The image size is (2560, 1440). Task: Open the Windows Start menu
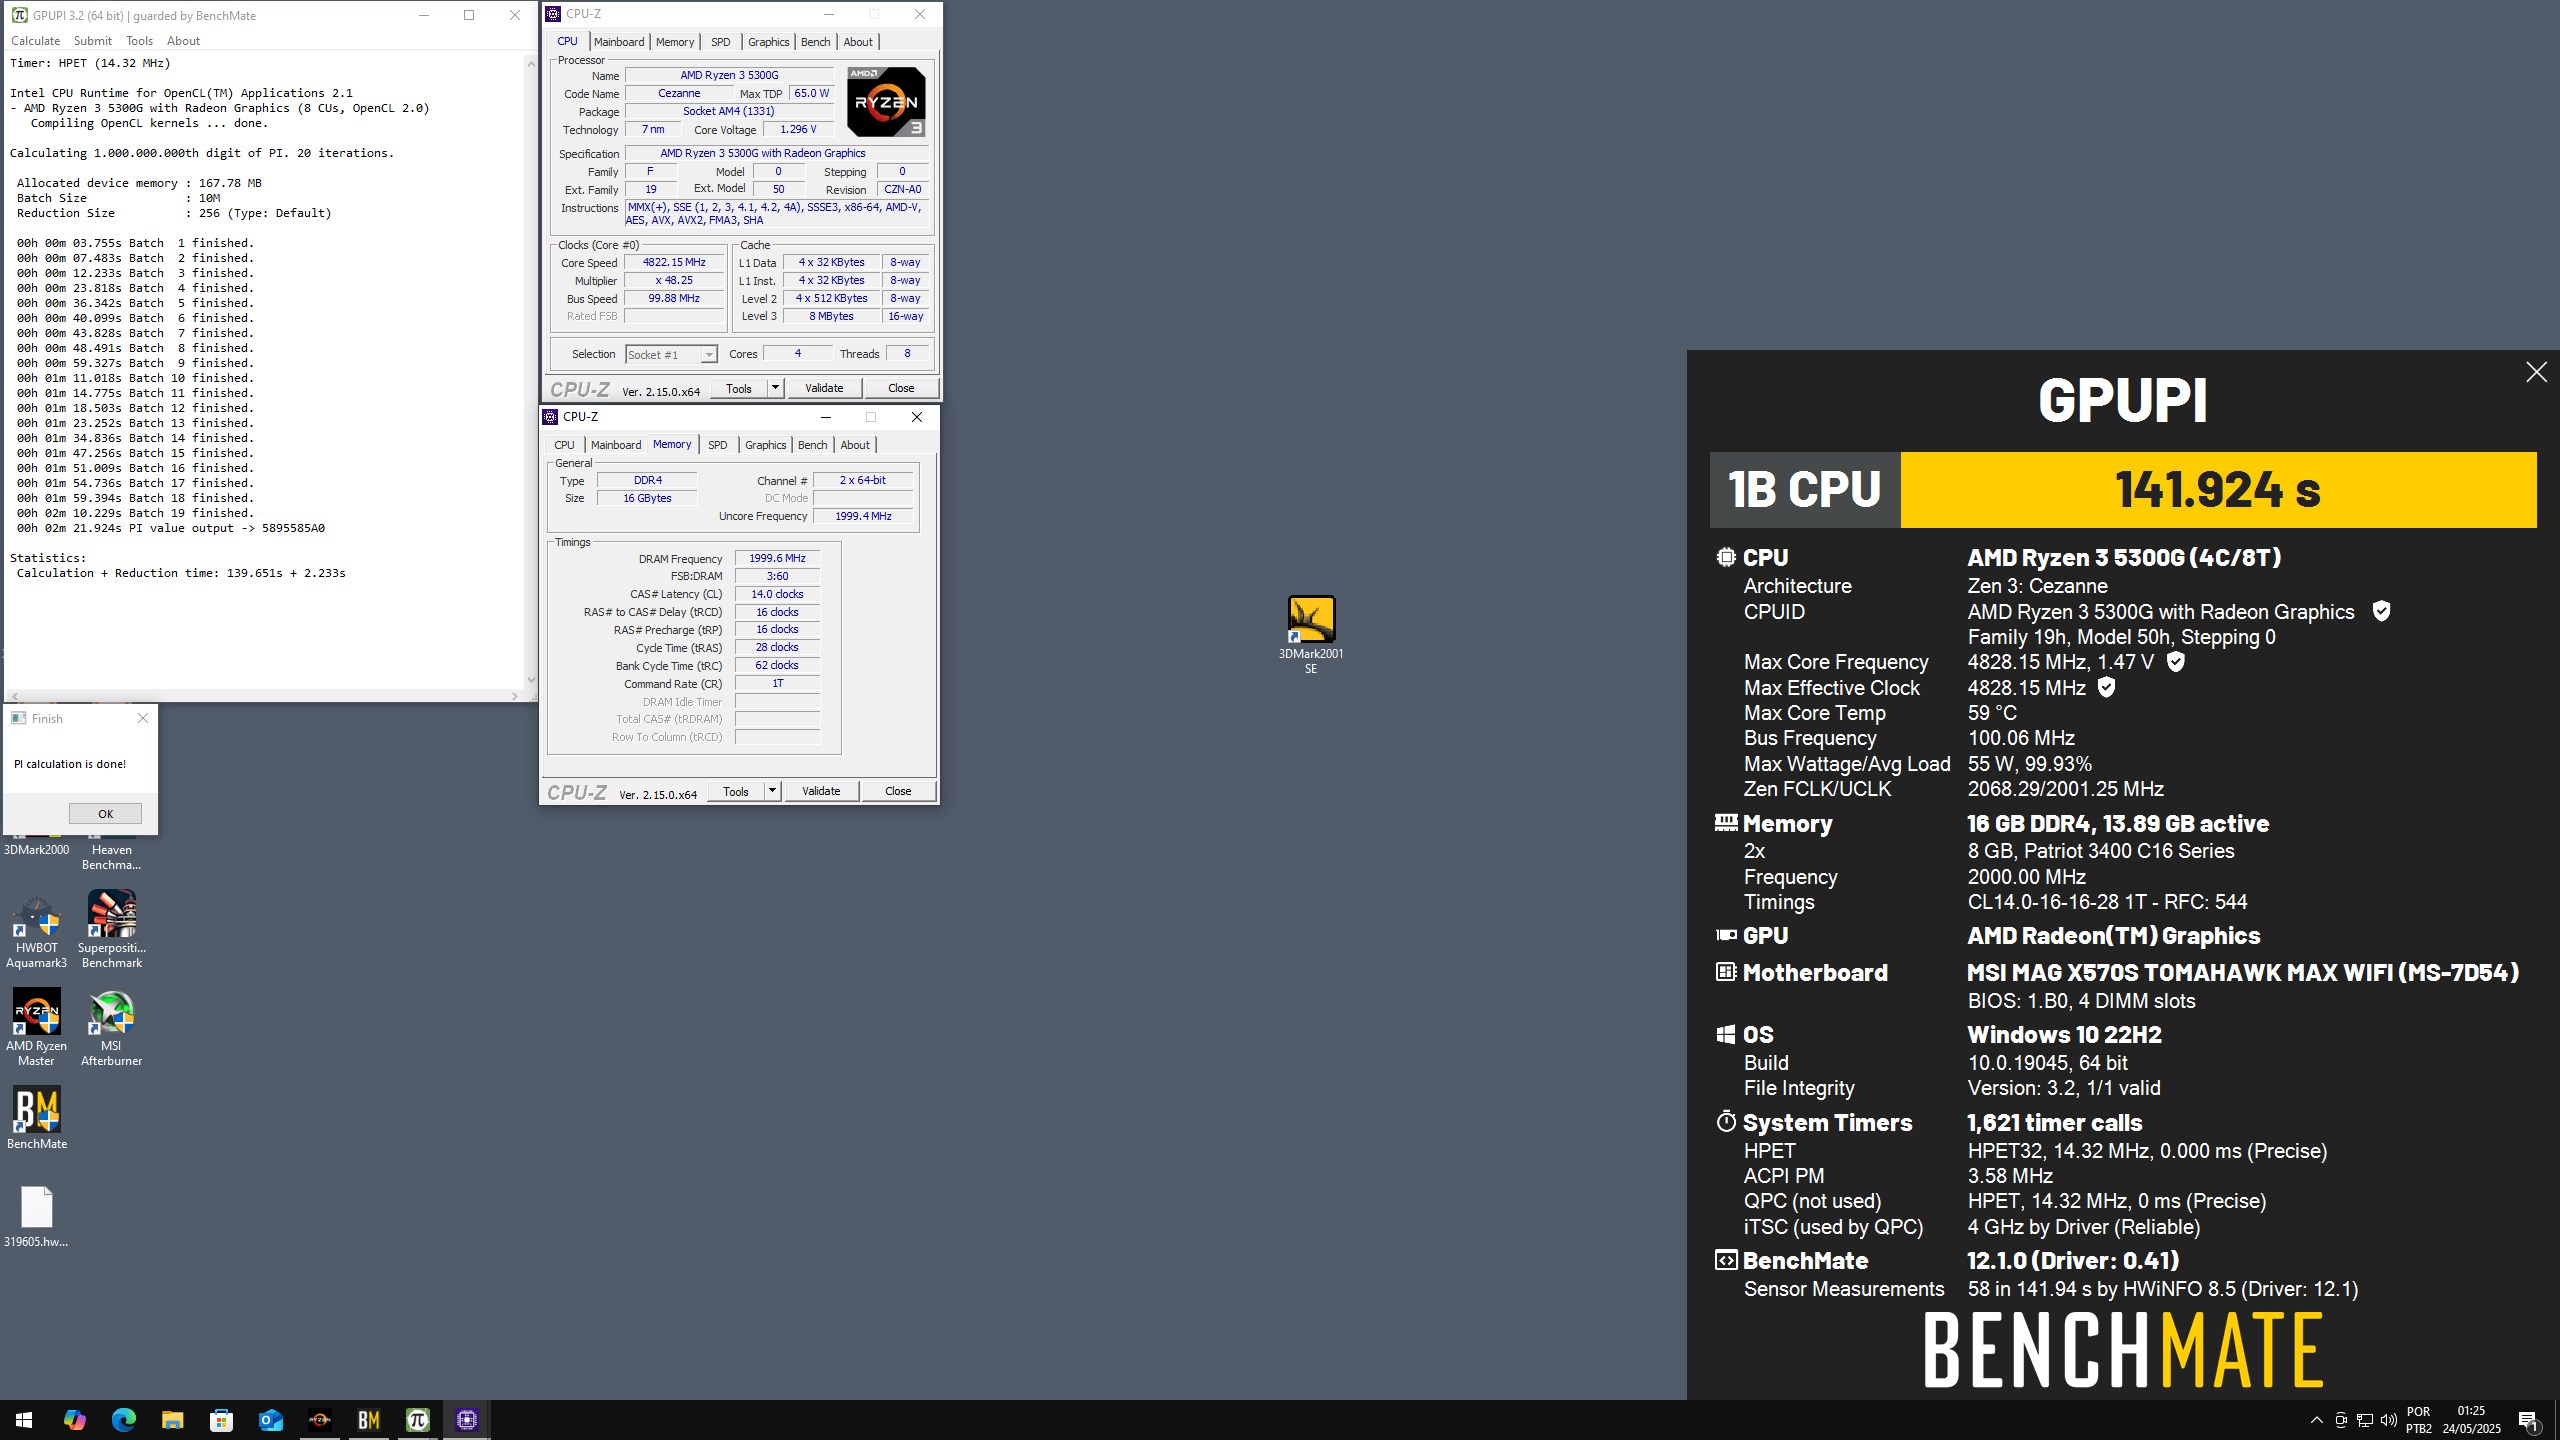point(24,1420)
